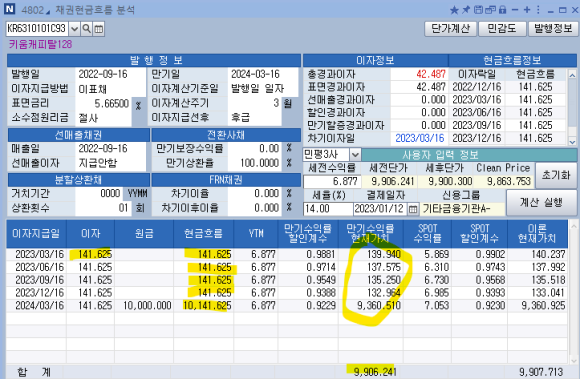
Task: Open the bond list grid icon beside search
Action: point(98,28)
